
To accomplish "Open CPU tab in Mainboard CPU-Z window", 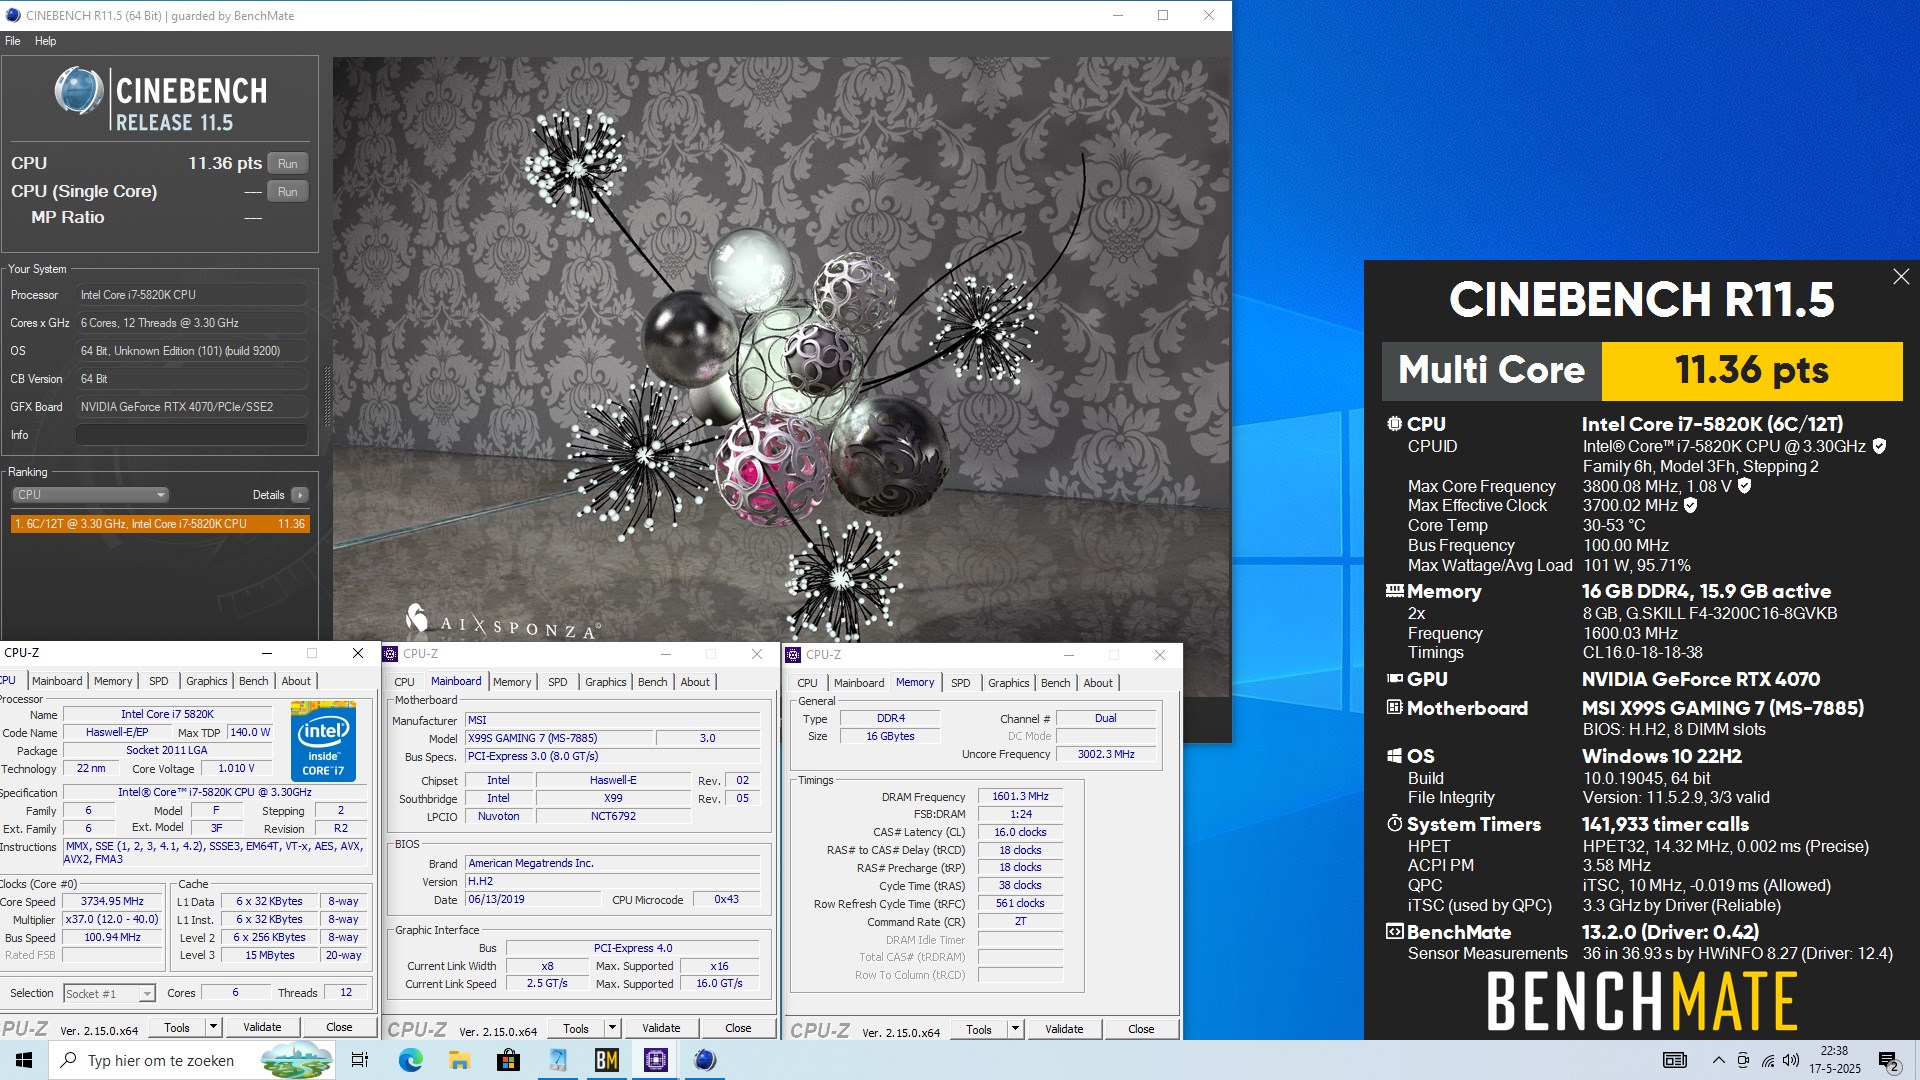I will pos(405,682).
